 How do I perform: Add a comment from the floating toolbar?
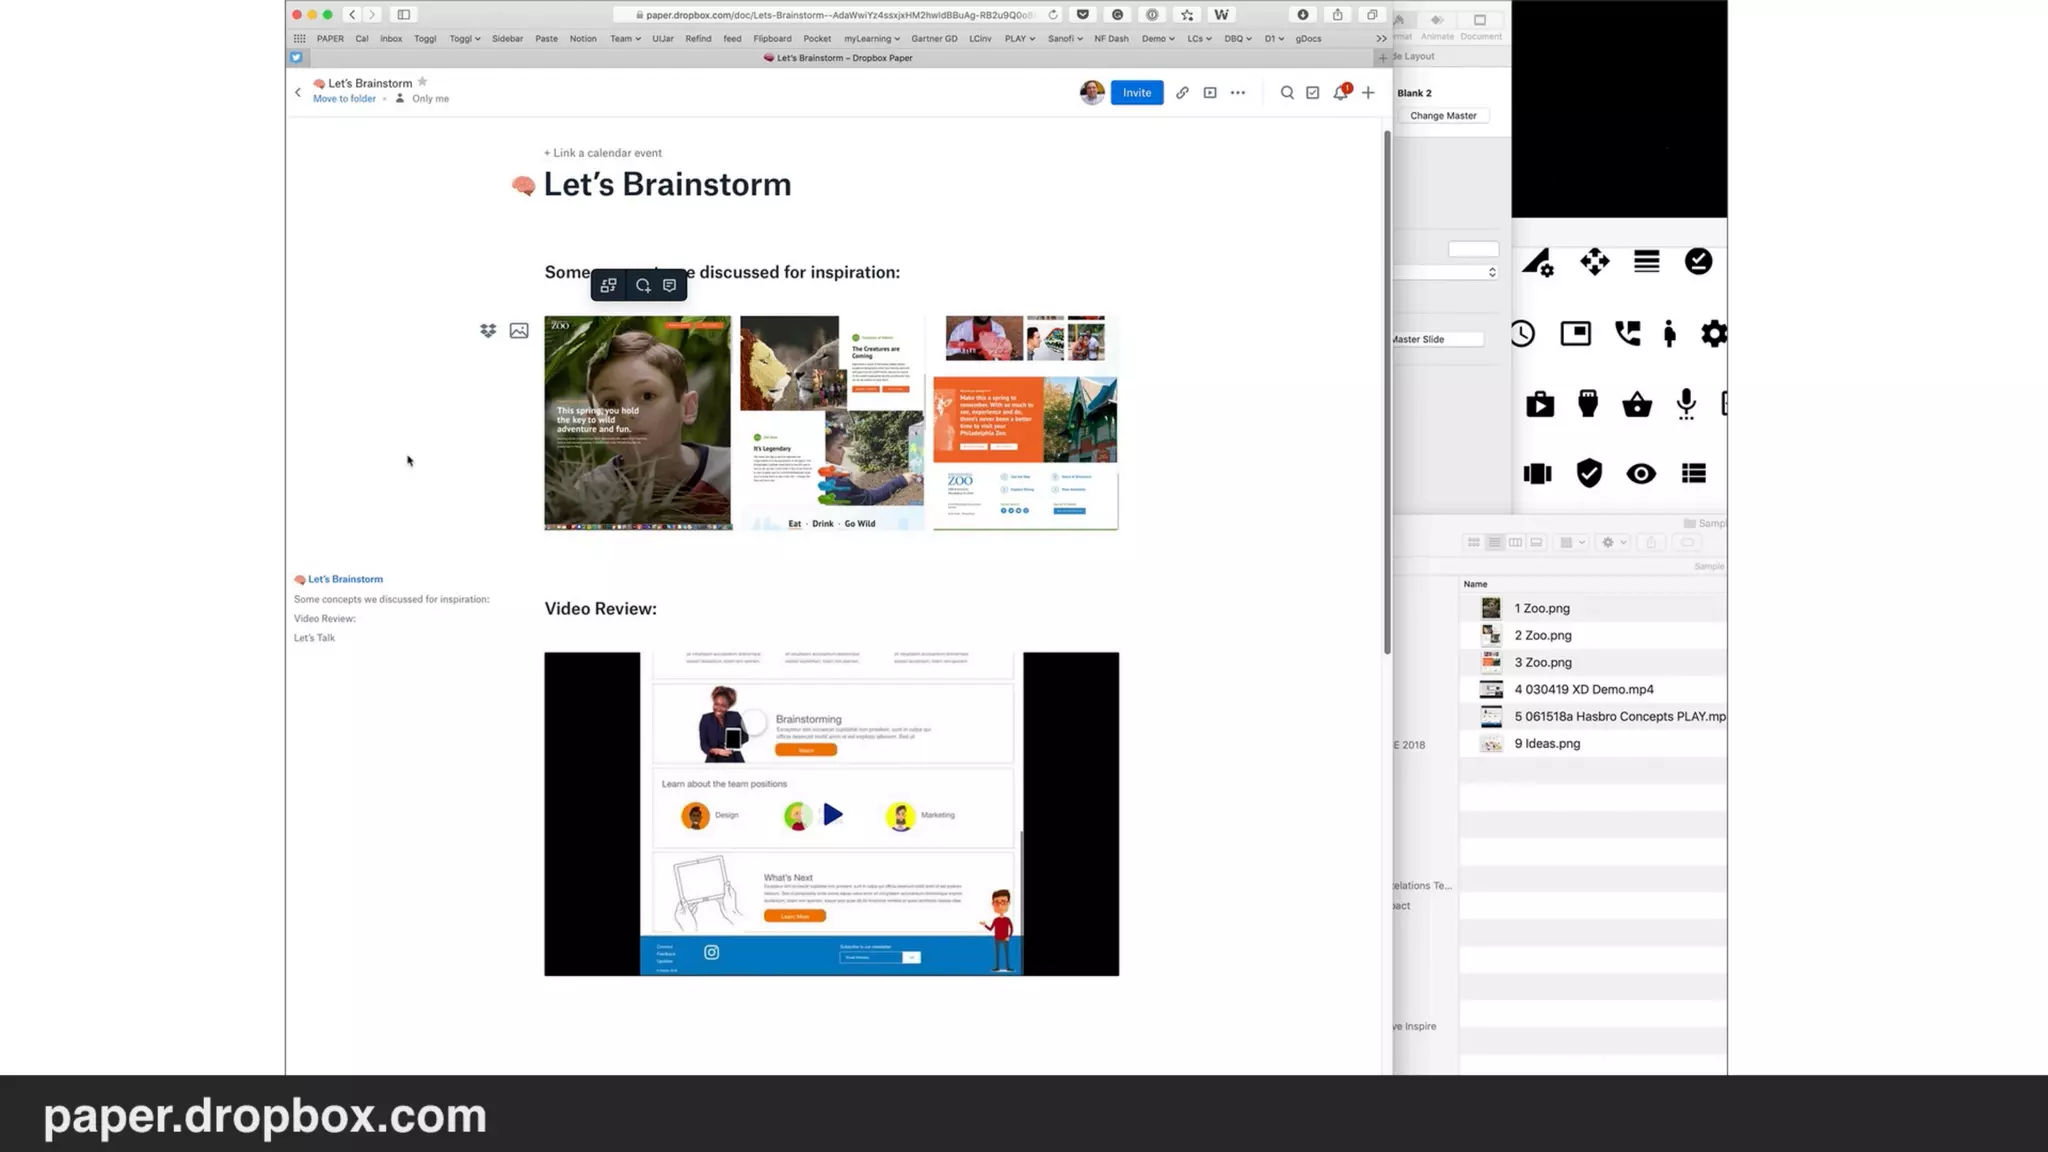(x=670, y=286)
